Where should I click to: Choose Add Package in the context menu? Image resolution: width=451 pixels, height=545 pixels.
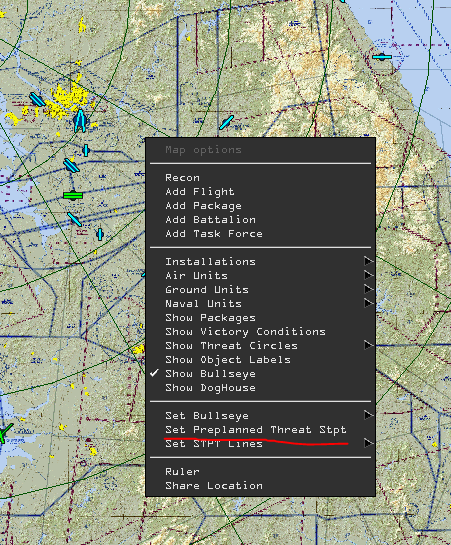[203, 206]
